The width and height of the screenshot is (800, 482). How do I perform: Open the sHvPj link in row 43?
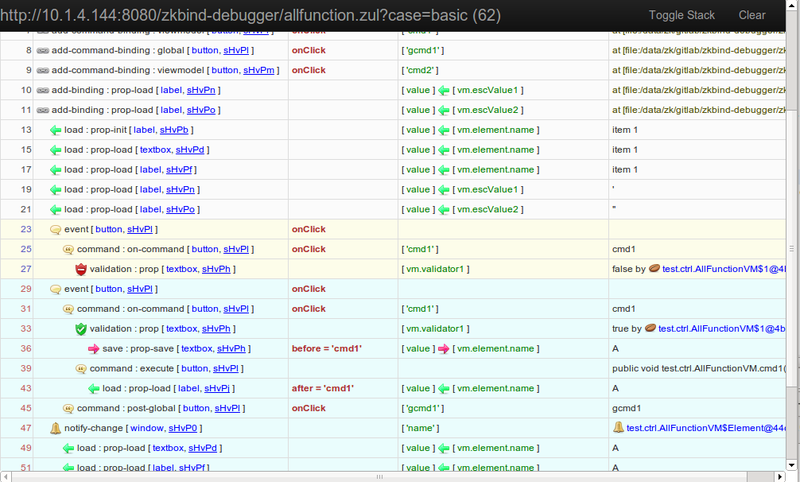point(217,389)
